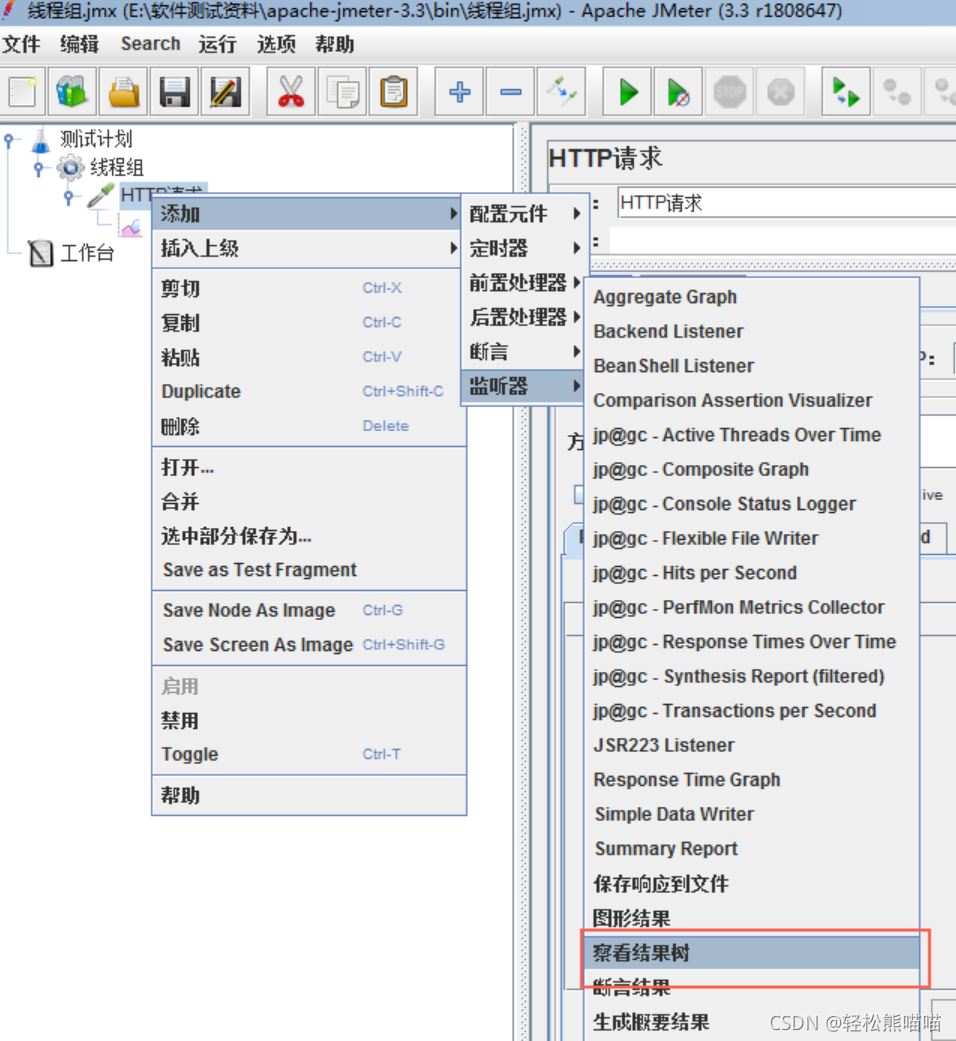Start the test with green play icon
The height and width of the screenshot is (1041, 956).
(x=627, y=92)
